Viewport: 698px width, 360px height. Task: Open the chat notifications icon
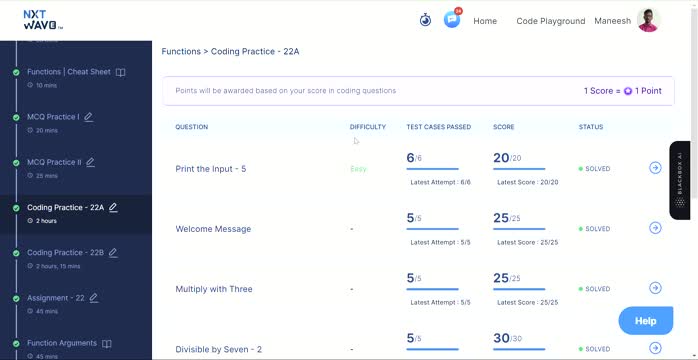click(452, 19)
